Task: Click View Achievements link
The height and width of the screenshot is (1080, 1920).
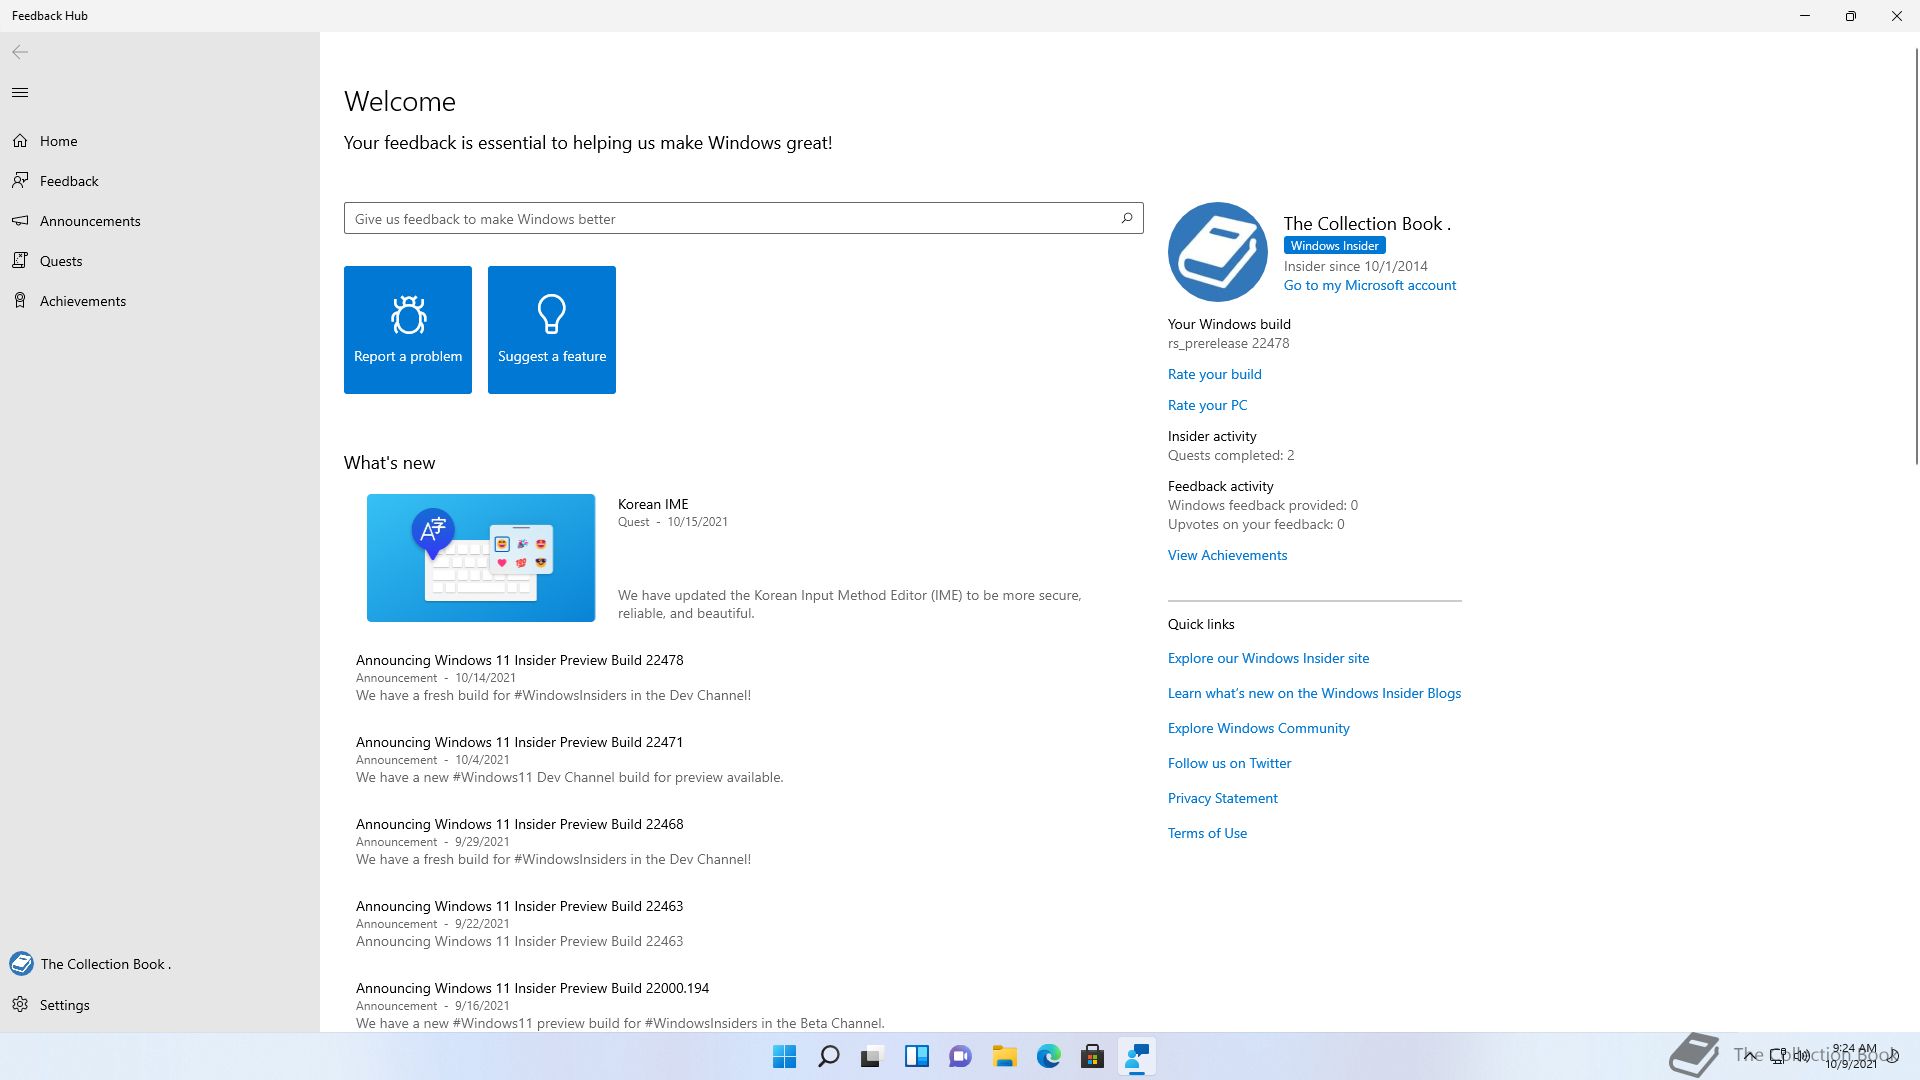Action: [1228, 555]
